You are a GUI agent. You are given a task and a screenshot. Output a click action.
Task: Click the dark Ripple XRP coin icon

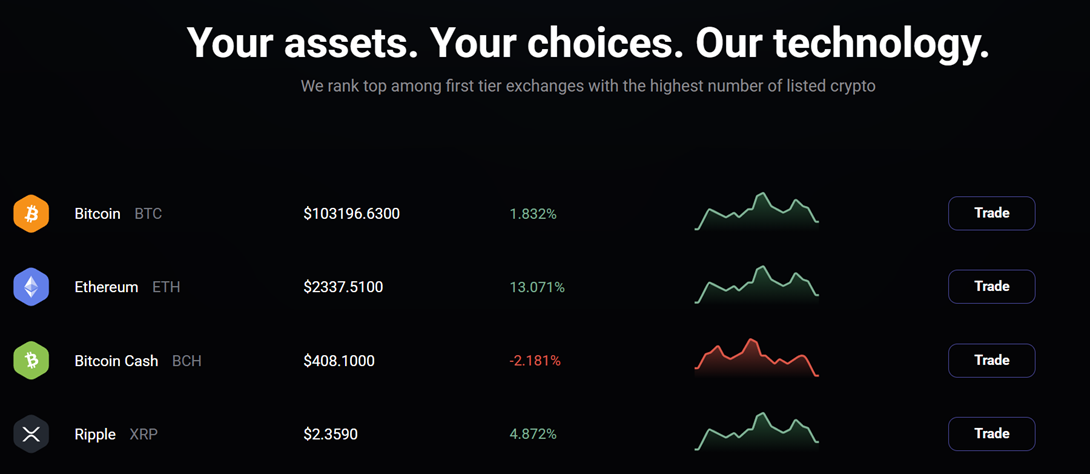click(x=31, y=434)
